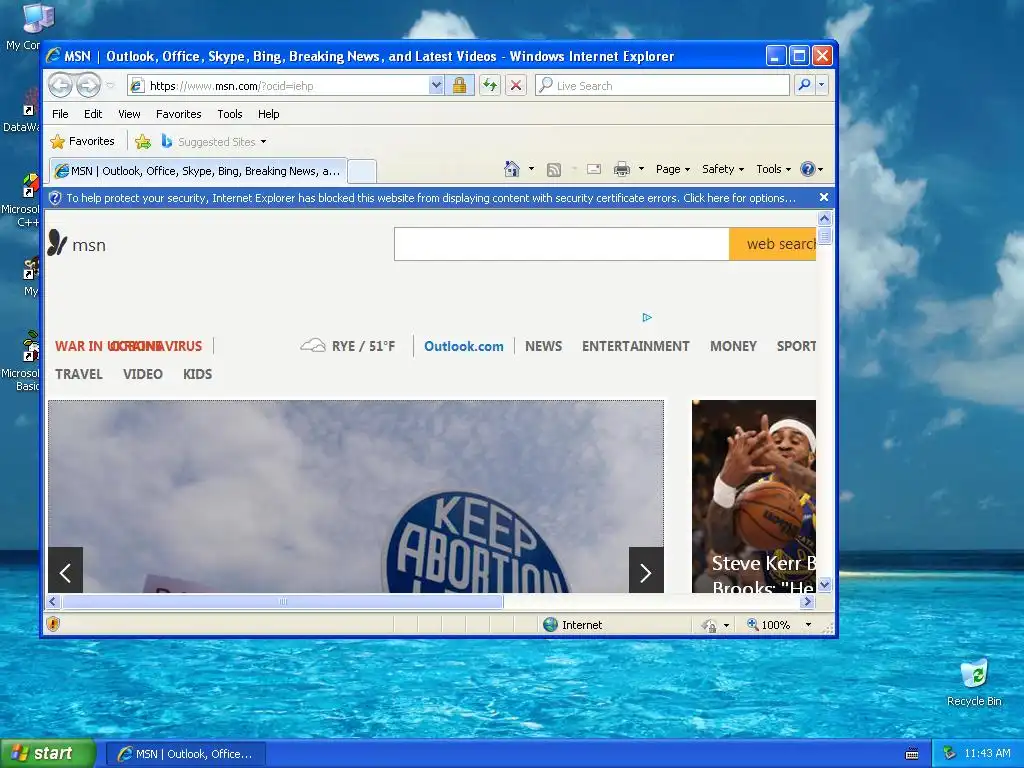Click the Add to Favorites Bar icon
This screenshot has width=1024, height=768.
coord(142,141)
